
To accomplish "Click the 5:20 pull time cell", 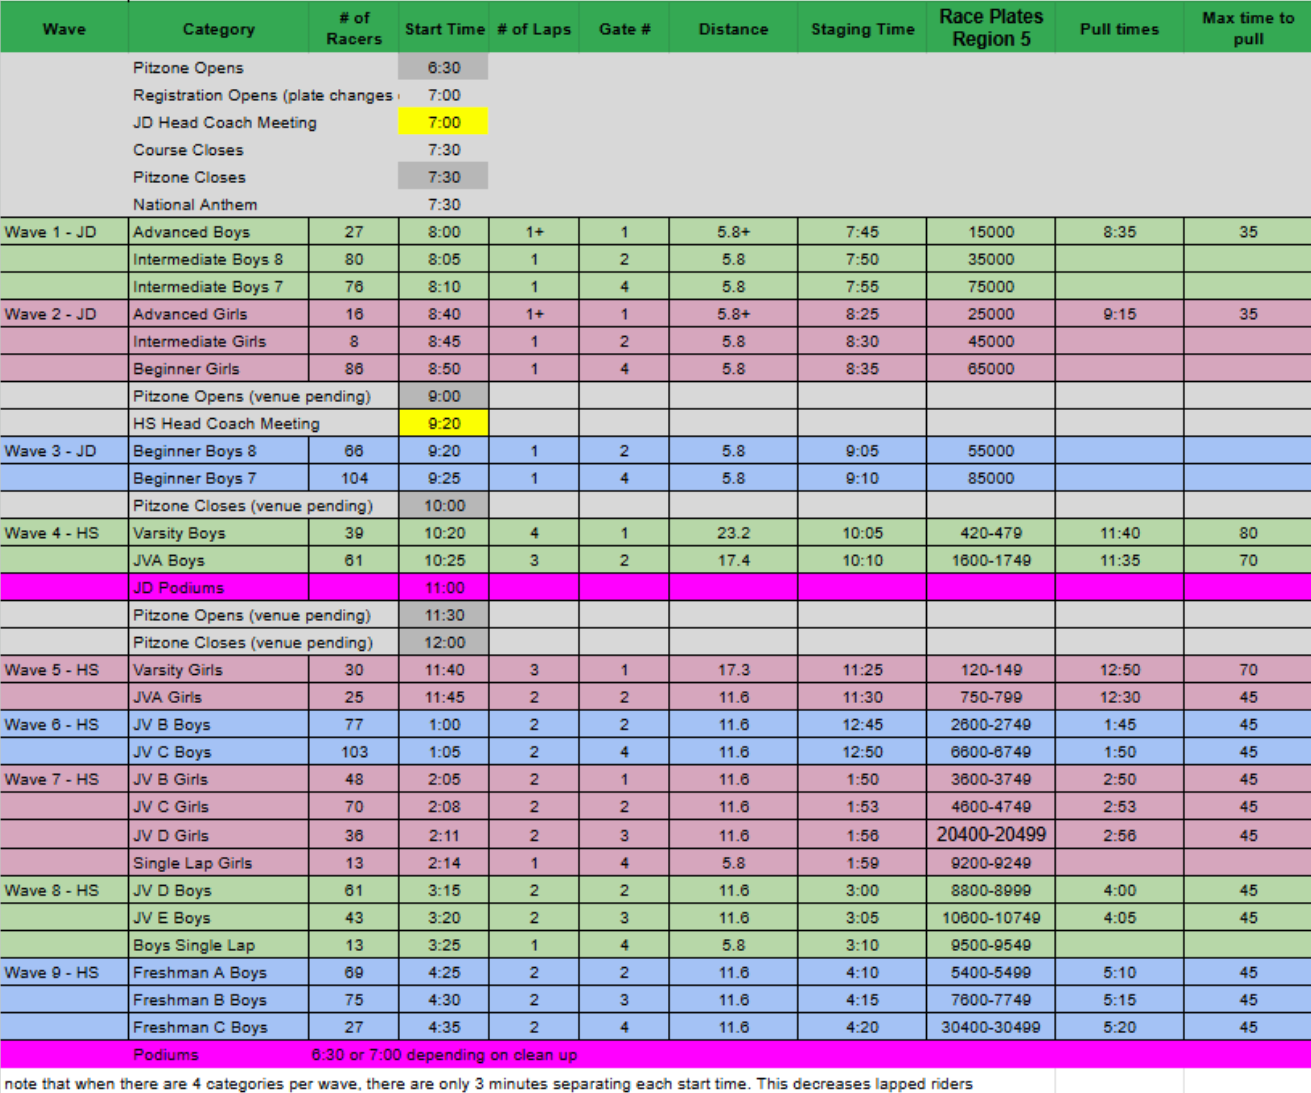I will pyautogui.click(x=1119, y=1027).
